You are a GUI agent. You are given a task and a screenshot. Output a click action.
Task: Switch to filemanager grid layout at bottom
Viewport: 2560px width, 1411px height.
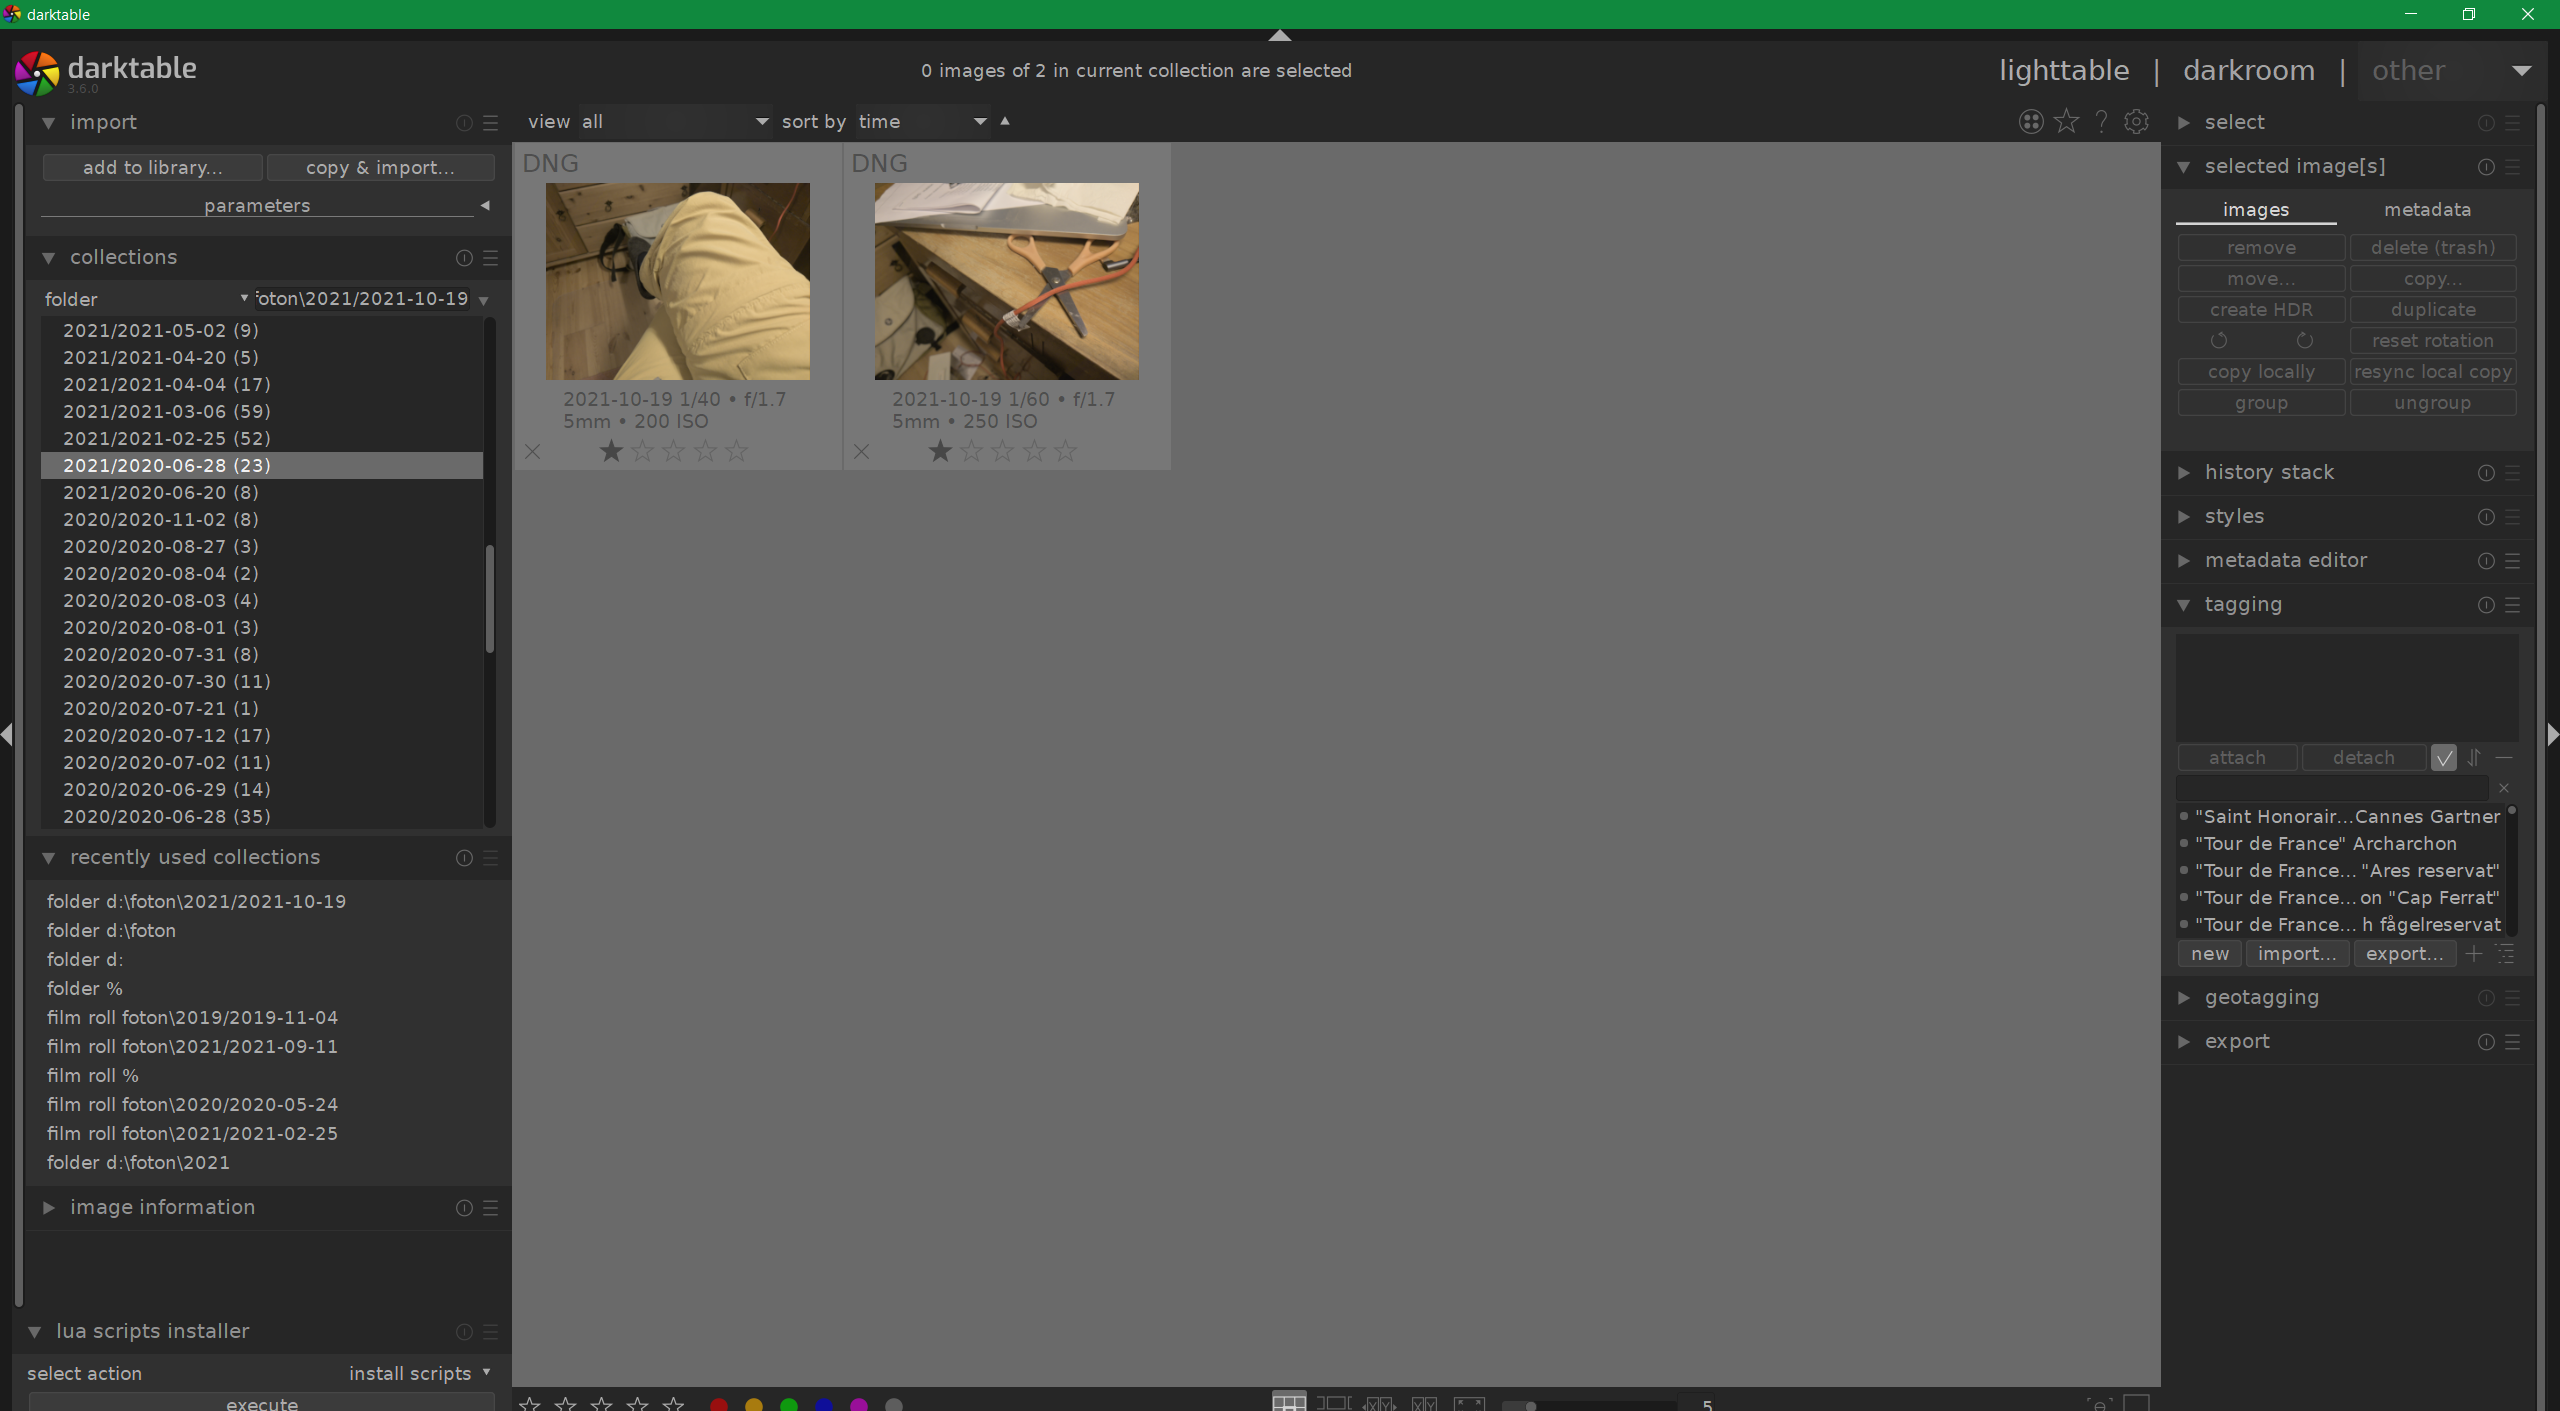(1288, 1401)
